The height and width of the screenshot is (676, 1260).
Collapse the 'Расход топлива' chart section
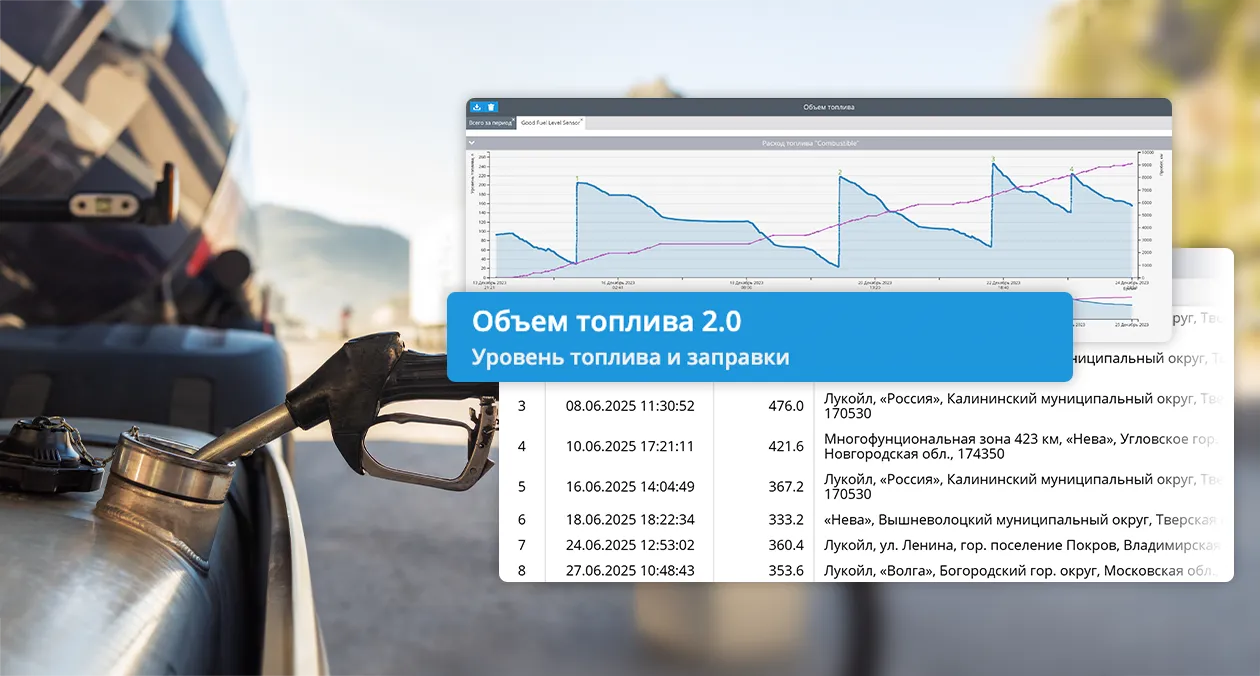pyautogui.click(x=472, y=143)
